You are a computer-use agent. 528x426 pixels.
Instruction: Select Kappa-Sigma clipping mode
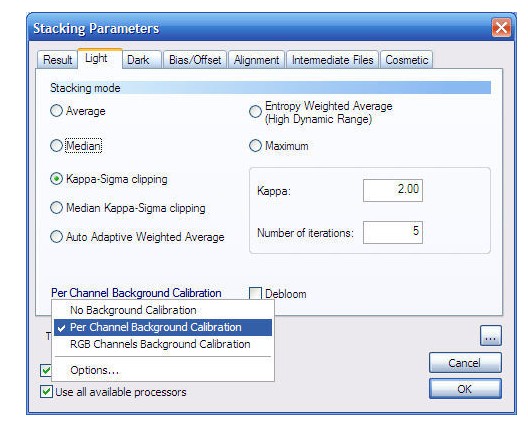[56, 179]
